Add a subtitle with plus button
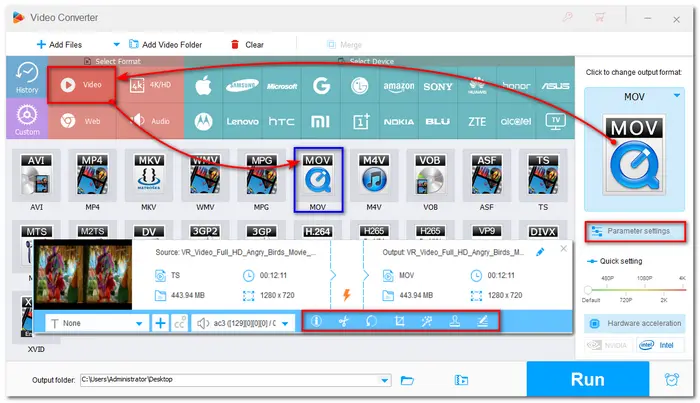700x403 pixels. tap(160, 323)
